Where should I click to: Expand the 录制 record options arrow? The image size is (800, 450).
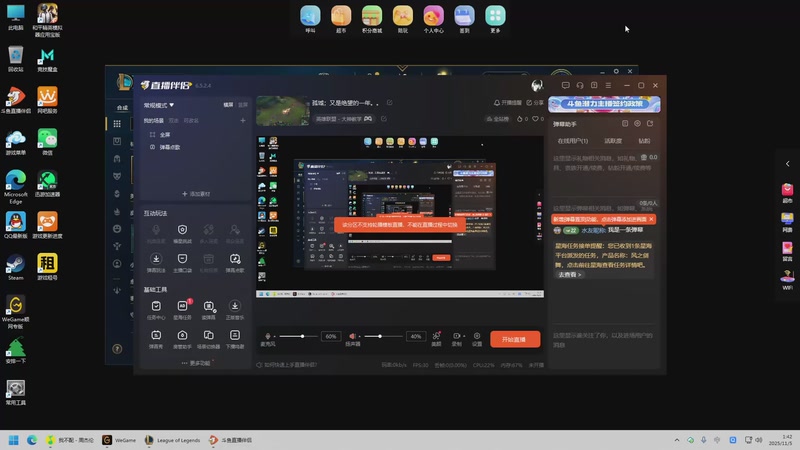(x=464, y=336)
